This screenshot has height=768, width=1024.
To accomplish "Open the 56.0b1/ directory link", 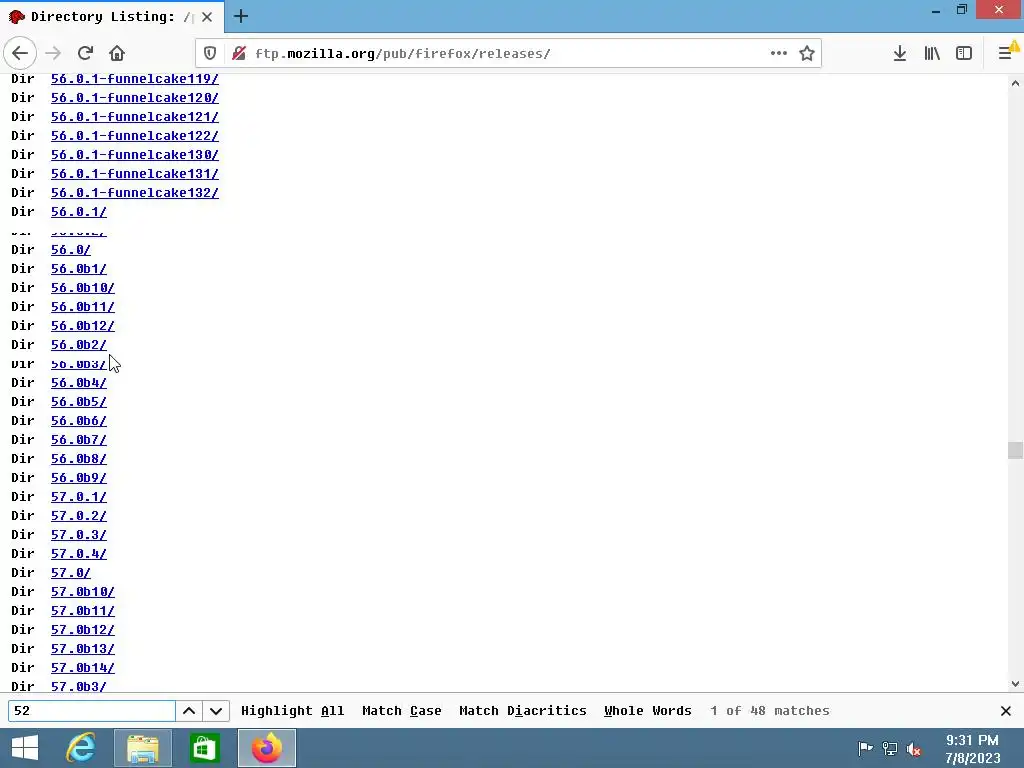I will 78,268.
